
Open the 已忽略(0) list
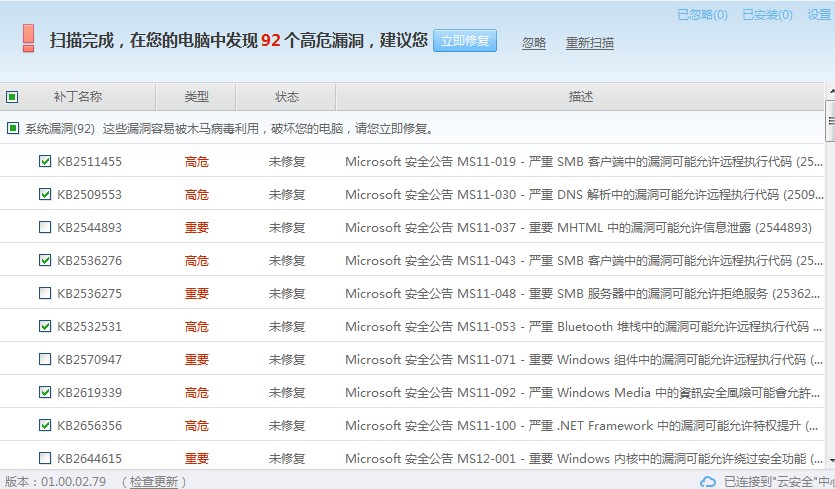[702, 15]
